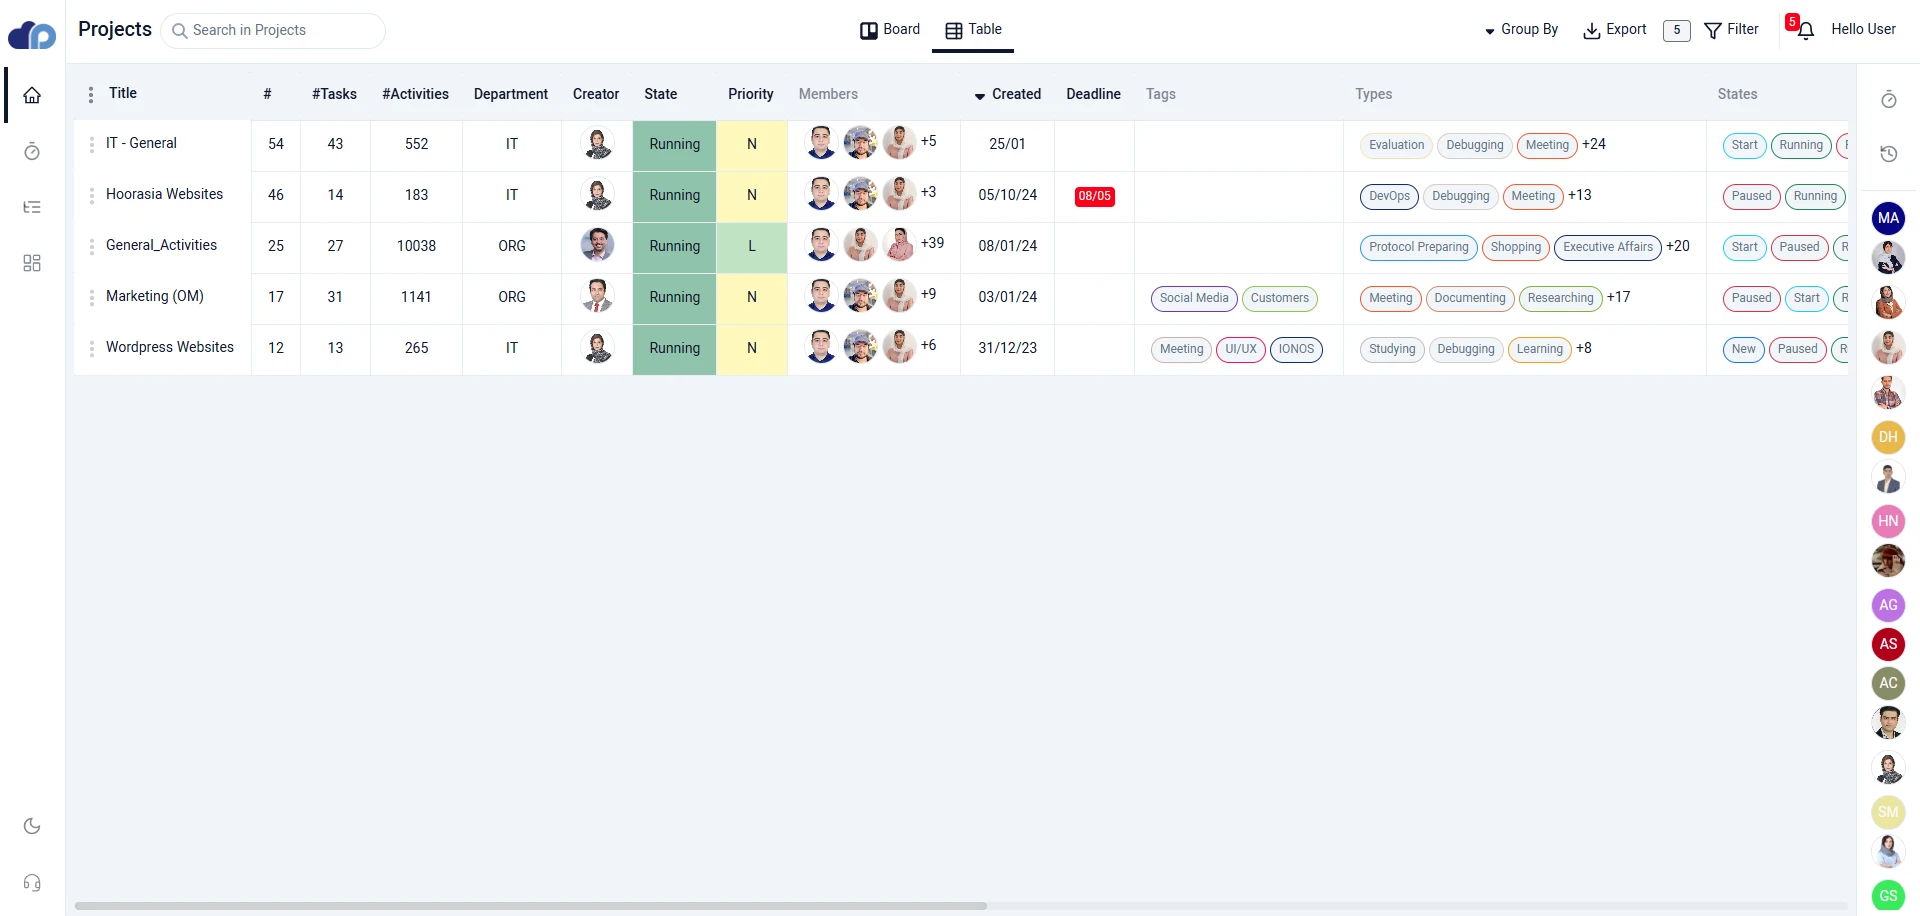Viewport: 1920px width, 916px height.
Task: Open the dashboard grid icon in sidebar
Action: tap(32, 263)
